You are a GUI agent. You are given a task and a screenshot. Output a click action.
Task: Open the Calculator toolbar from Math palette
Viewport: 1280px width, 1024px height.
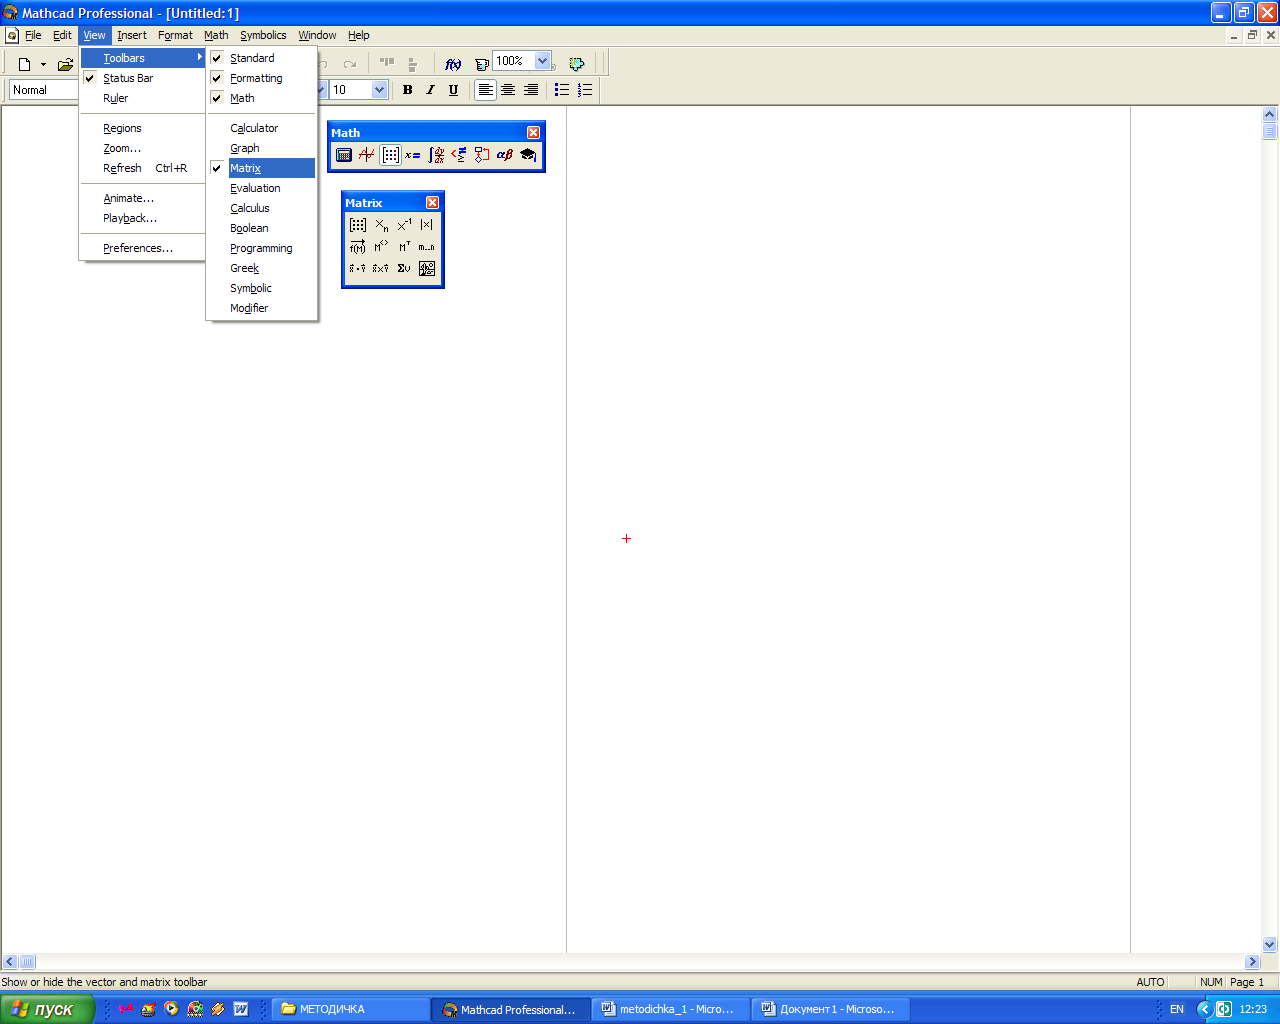[x=344, y=155]
